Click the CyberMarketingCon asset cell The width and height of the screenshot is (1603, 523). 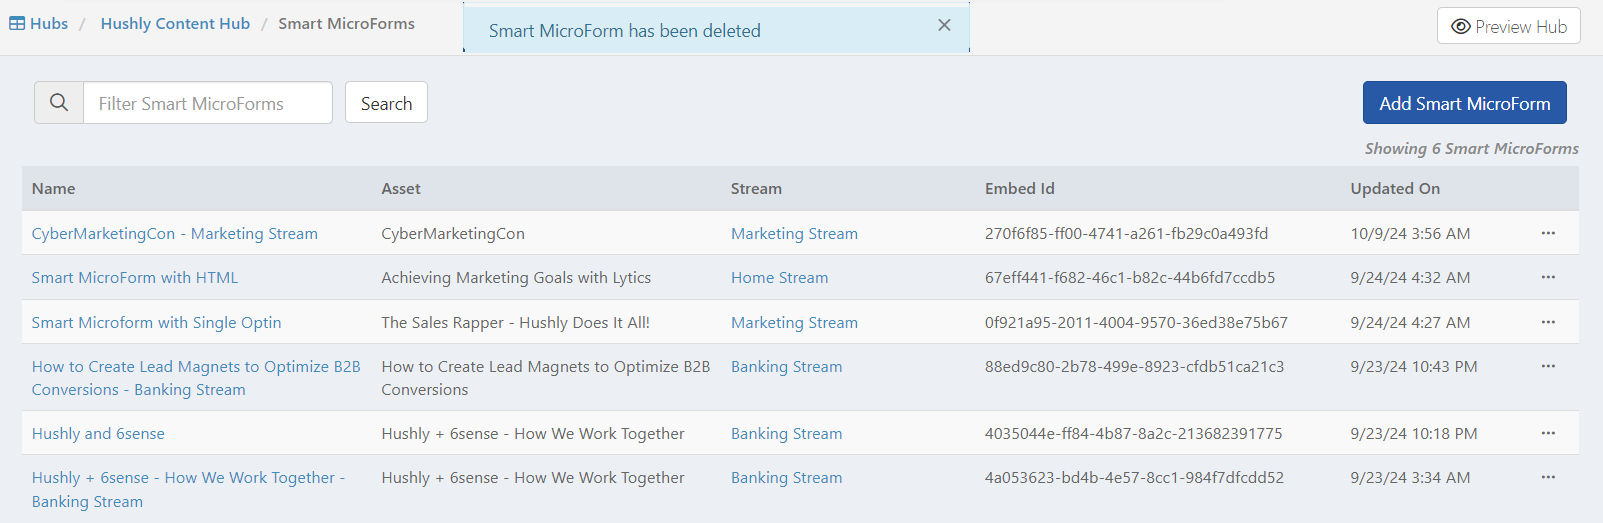tap(453, 234)
